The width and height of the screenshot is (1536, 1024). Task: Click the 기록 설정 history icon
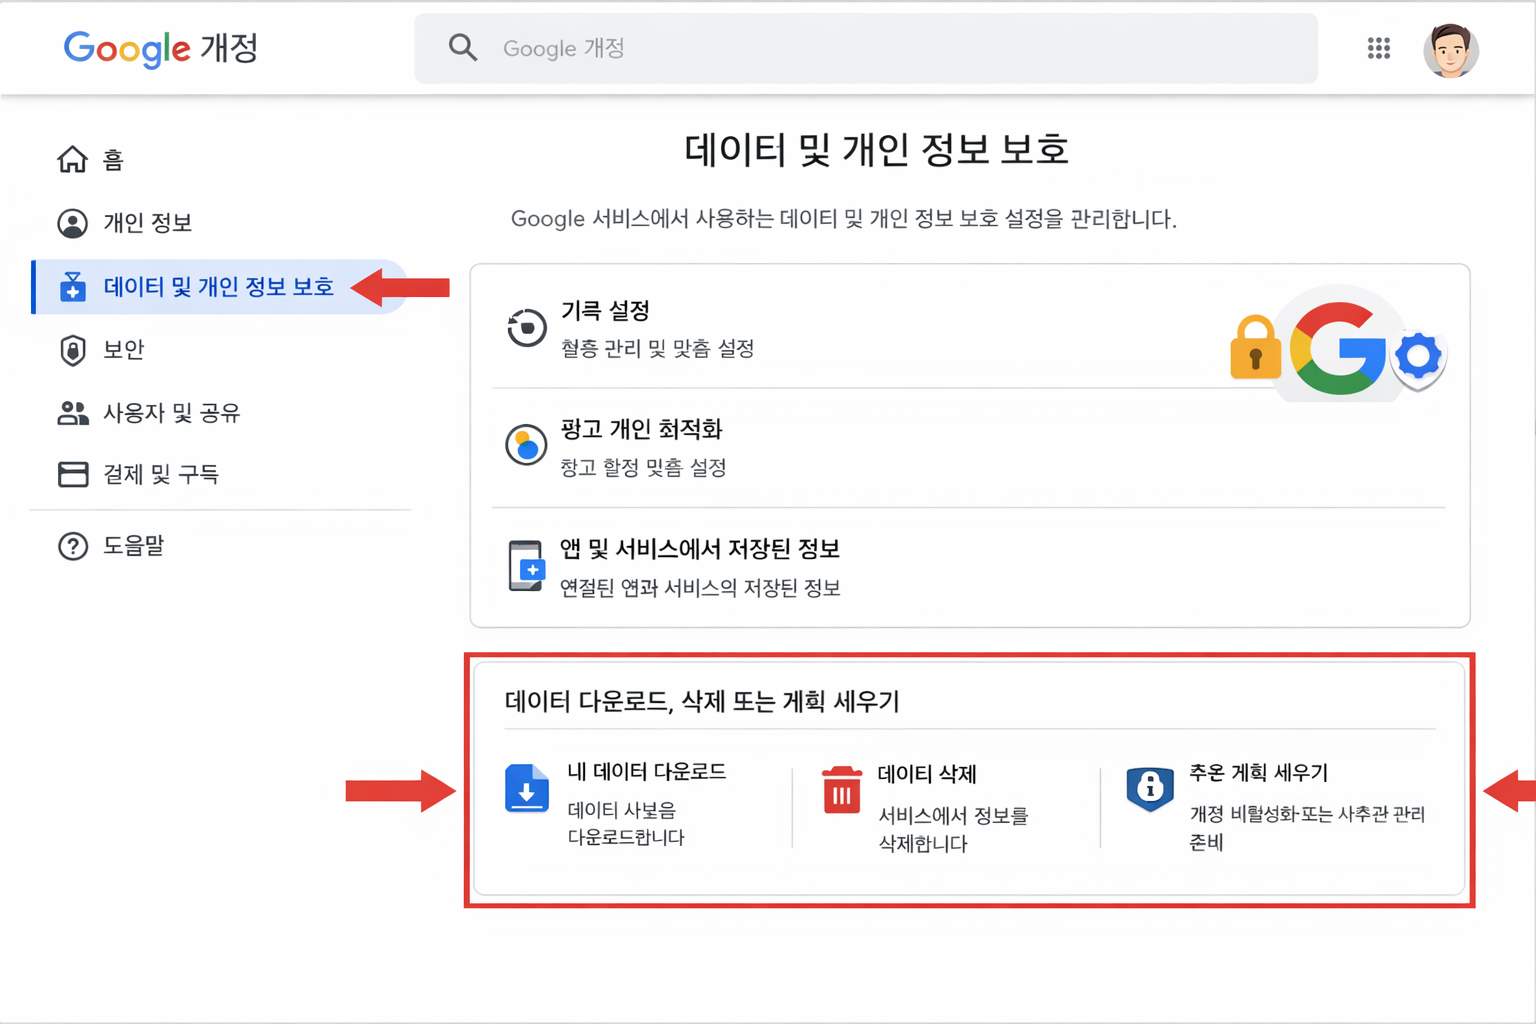(526, 328)
